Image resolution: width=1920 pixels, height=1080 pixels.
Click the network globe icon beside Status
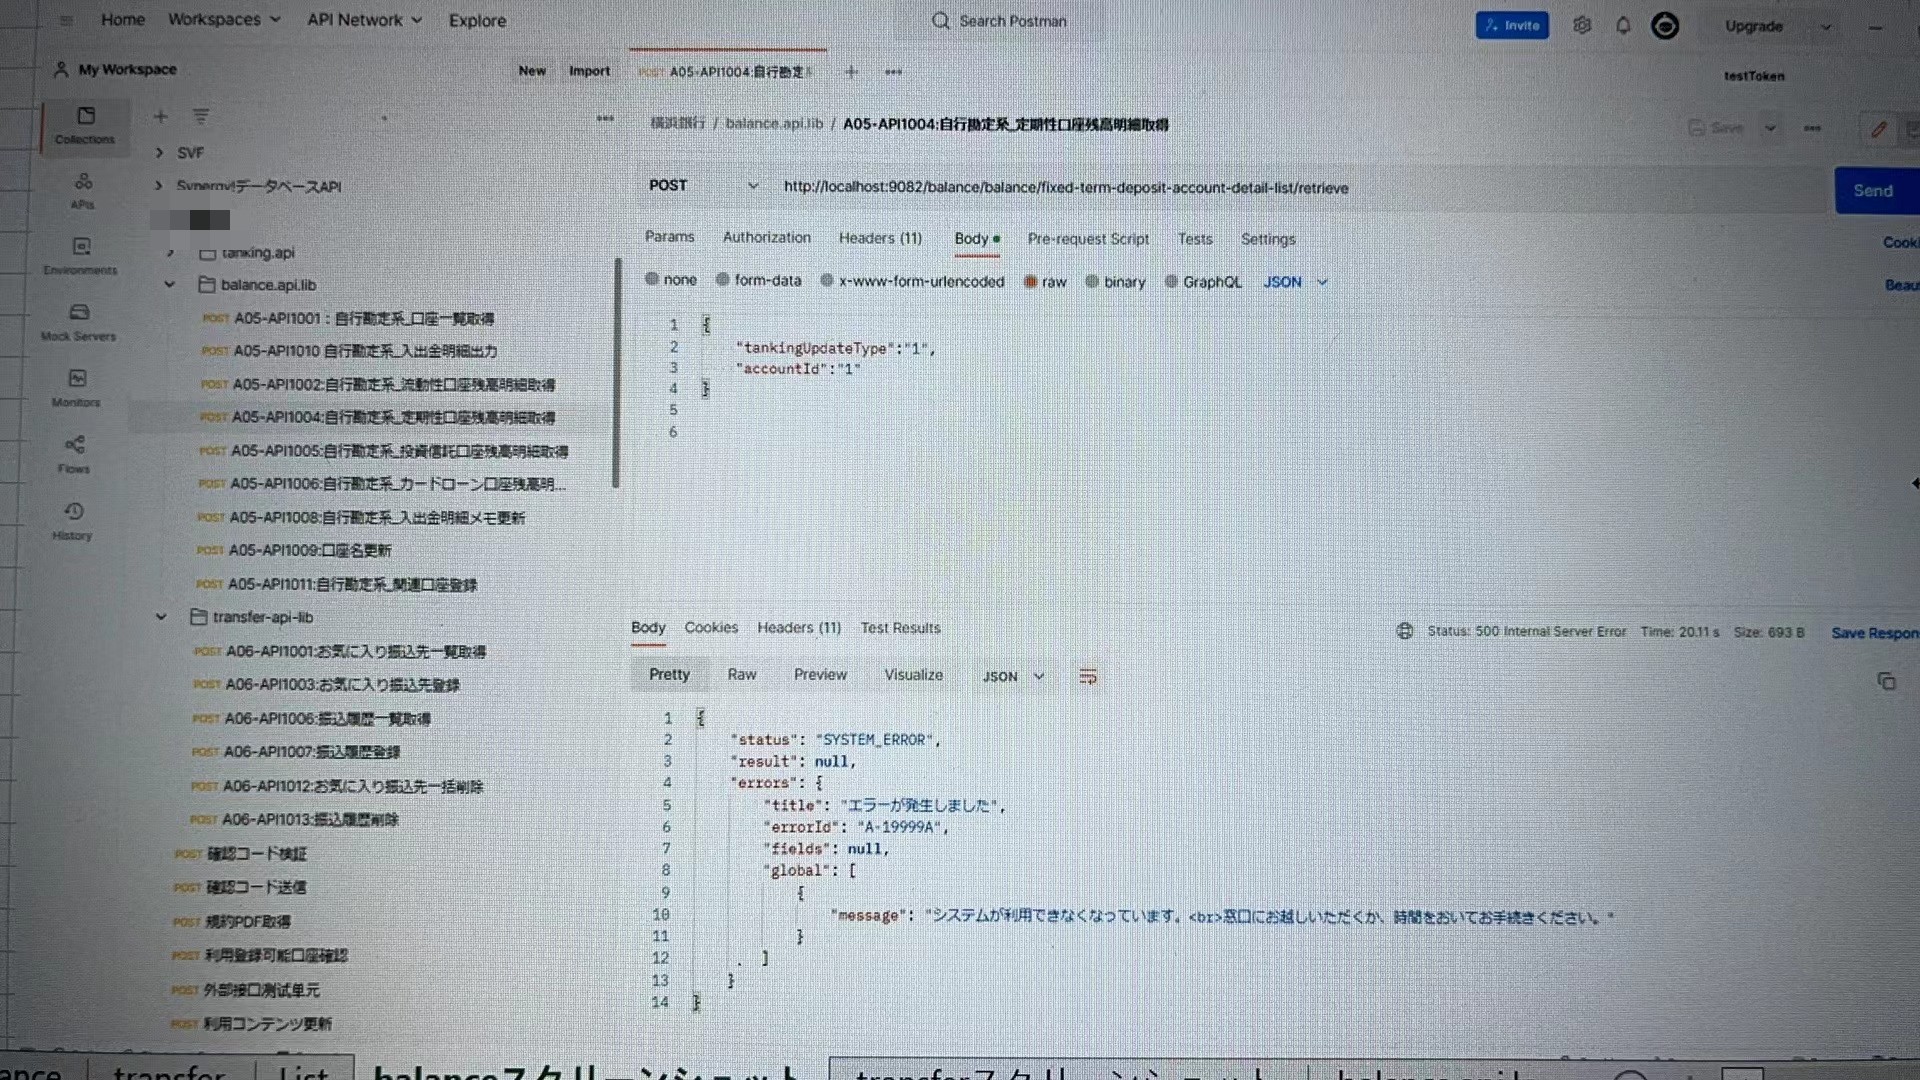coord(1405,631)
